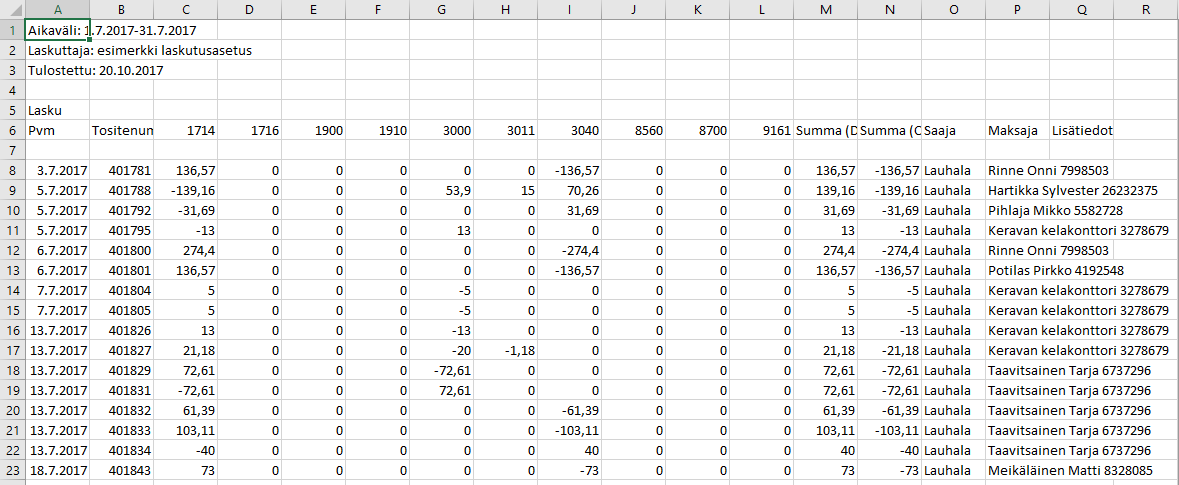Click cell with Tositenumero 401788

(122, 189)
